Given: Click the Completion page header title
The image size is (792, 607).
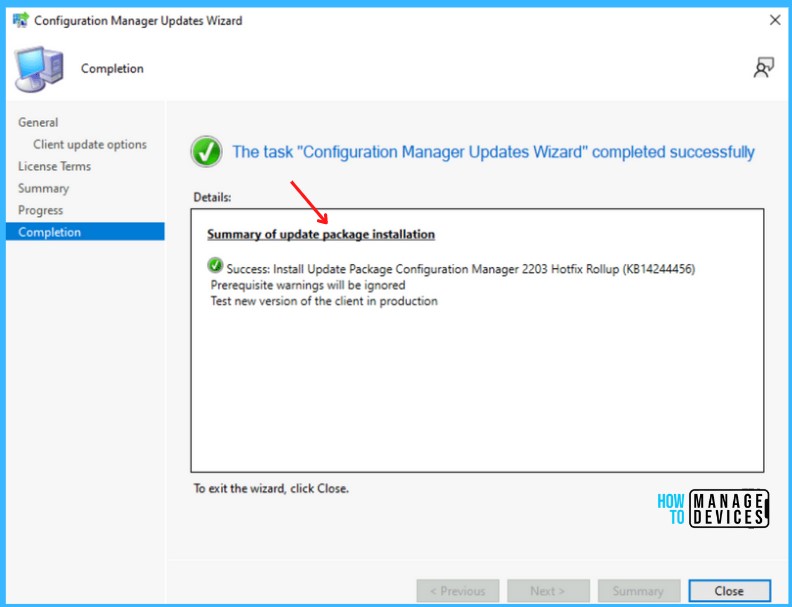Looking at the screenshot, I should click(x=112, y=69).
